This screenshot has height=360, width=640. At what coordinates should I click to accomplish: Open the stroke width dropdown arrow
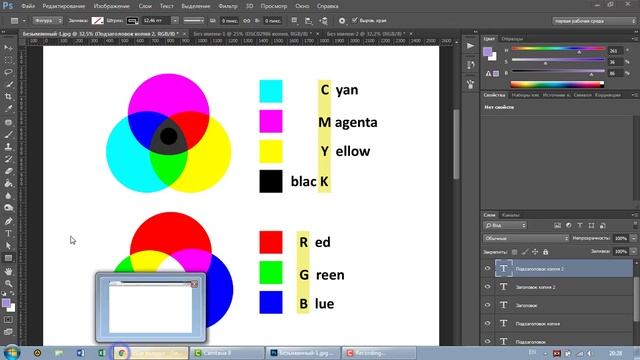[175, 20]
